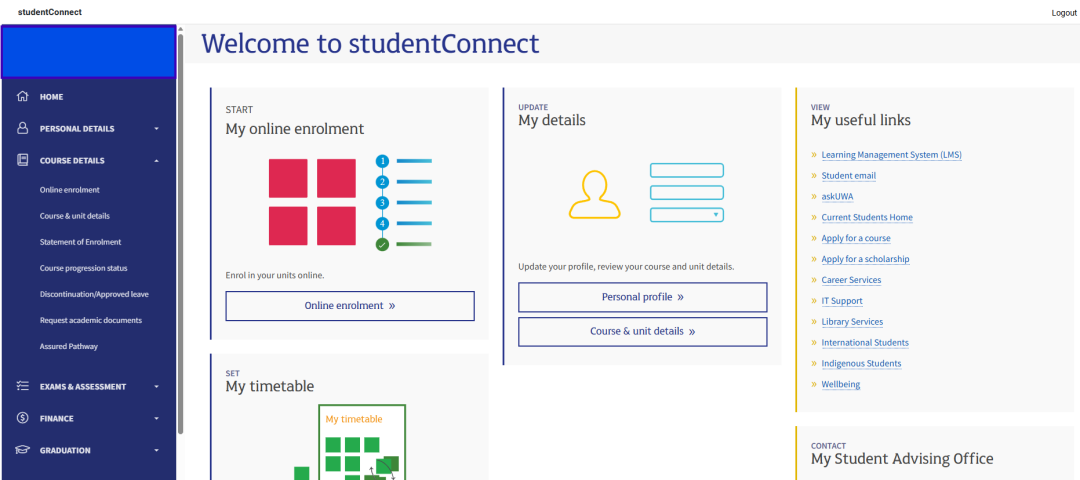Click the online enrolment red squares illustration
This screenshot has height=480, width=1080.
tap(312, 202)
